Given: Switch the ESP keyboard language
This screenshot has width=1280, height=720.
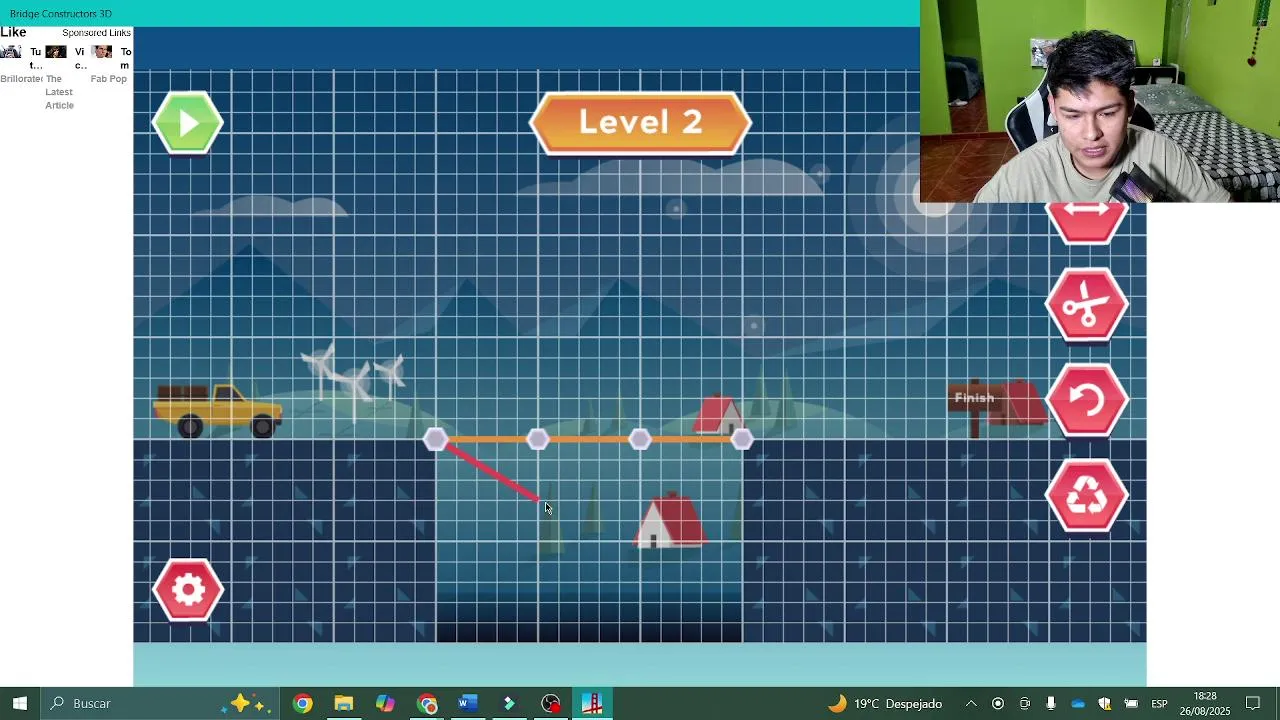Looking at the screenshot, I should [x=1159, y=704].
